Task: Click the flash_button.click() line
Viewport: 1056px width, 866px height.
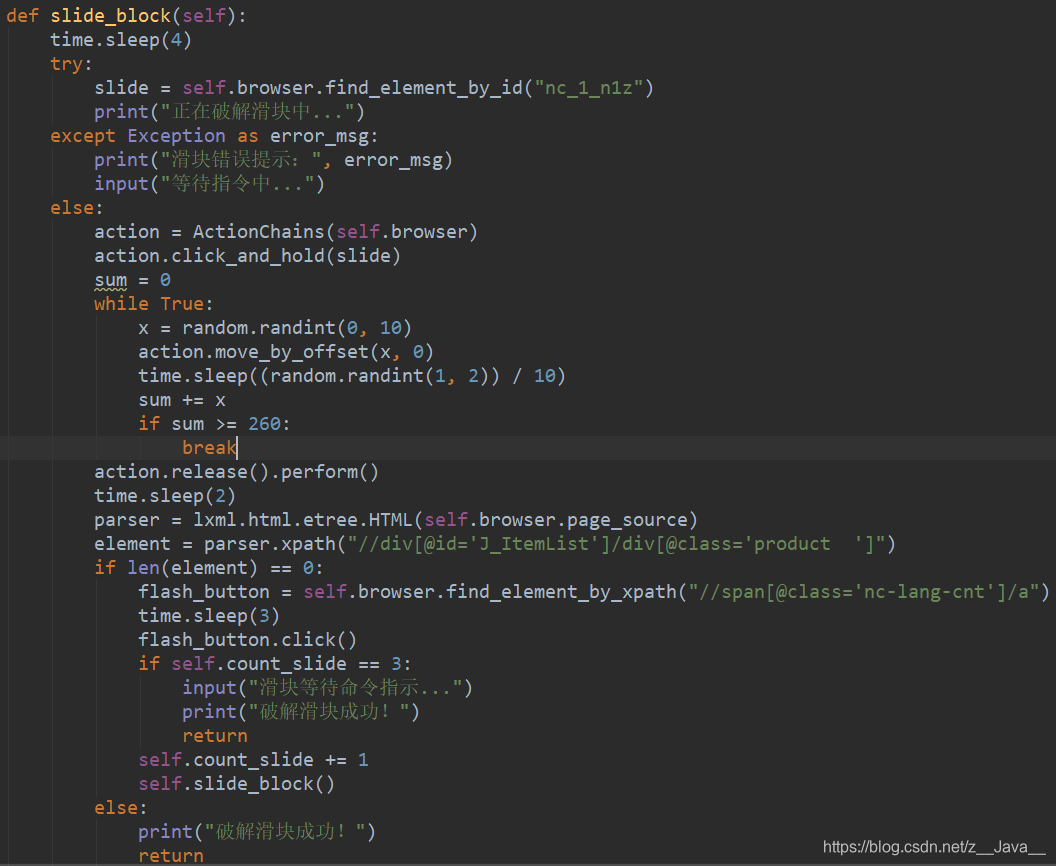Action: 247,640
